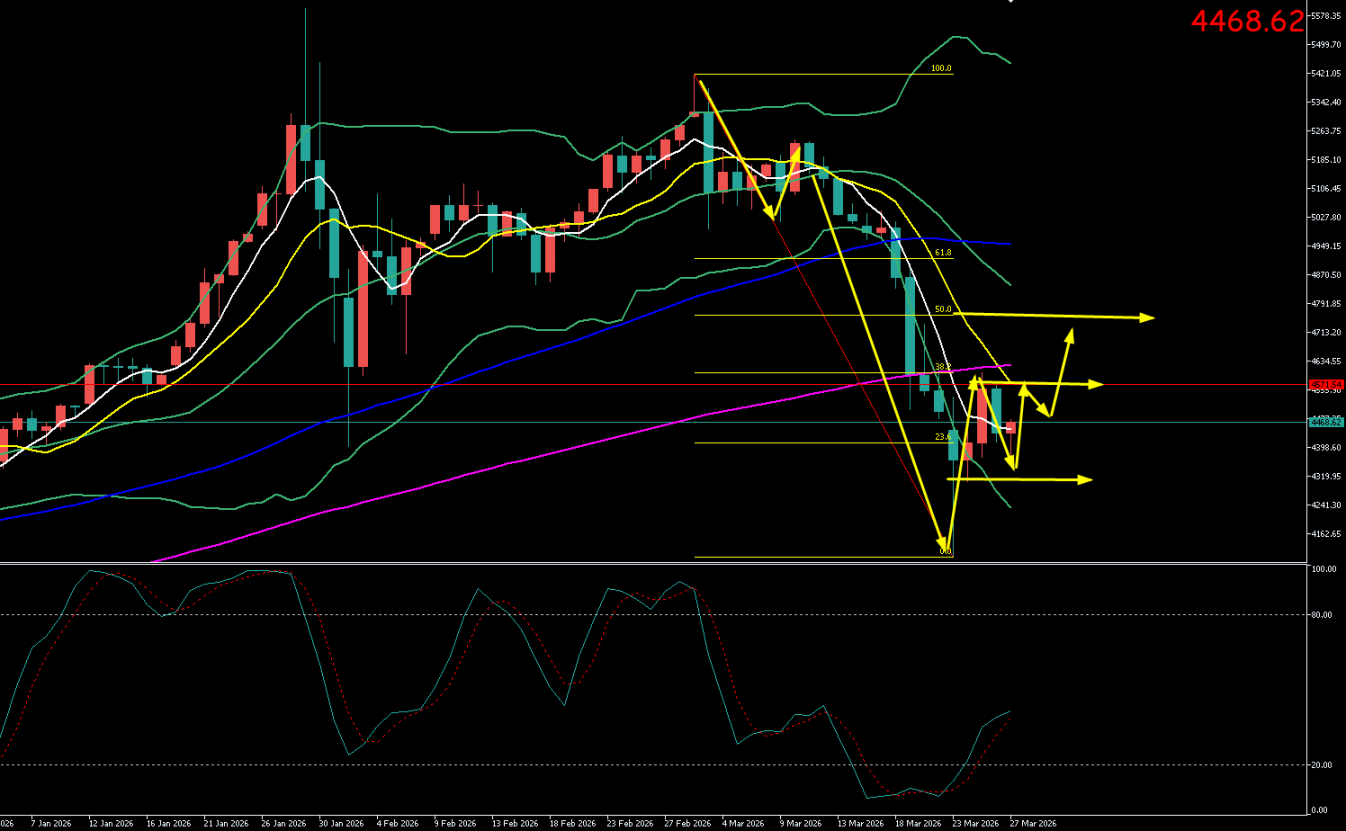Click the 4162.65 price on the price scale
The image size is (1346, 831).
1327,534
